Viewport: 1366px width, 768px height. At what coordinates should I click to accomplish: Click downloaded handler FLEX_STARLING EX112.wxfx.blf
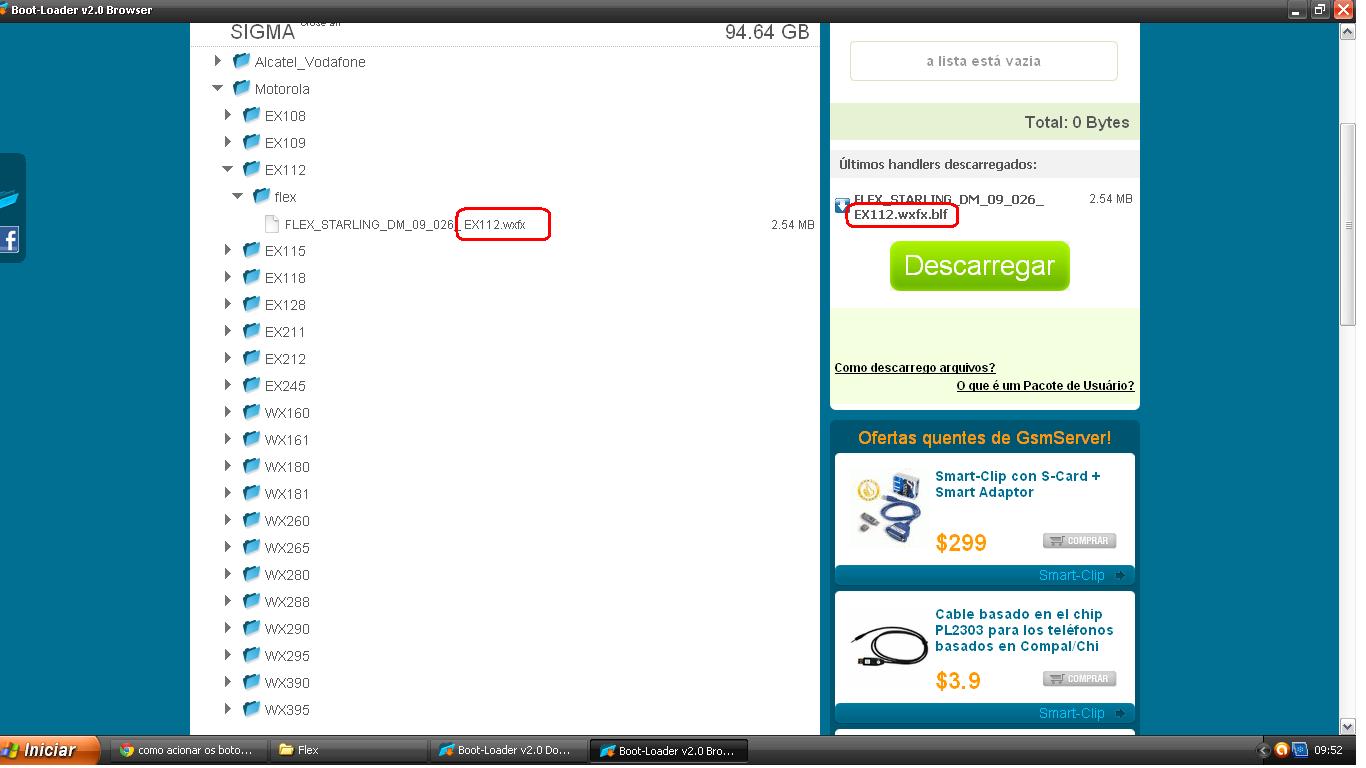tap(949, 207)
